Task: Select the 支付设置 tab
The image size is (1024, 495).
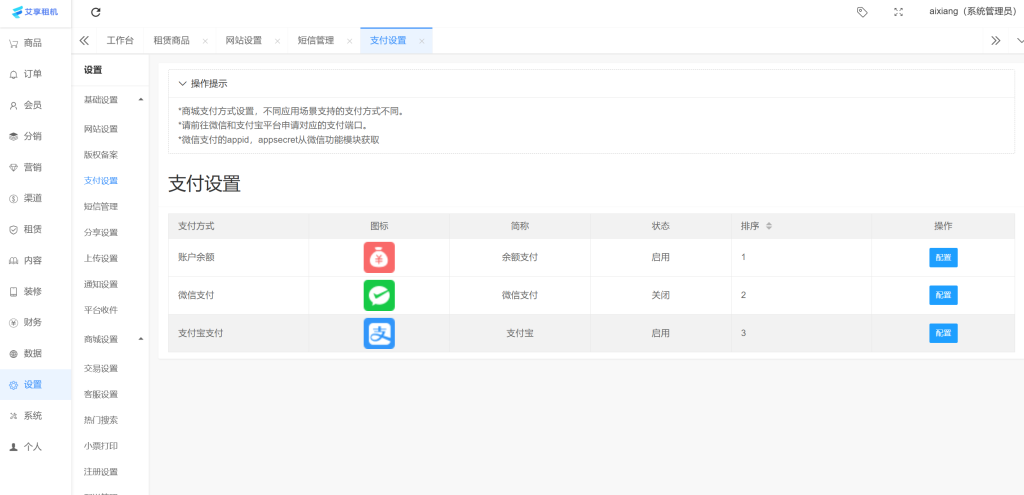Action: click(388, 40)
